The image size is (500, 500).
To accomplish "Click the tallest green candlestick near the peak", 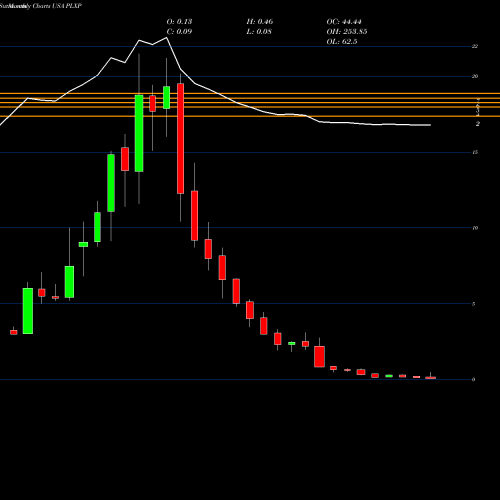I will [139, 133].
